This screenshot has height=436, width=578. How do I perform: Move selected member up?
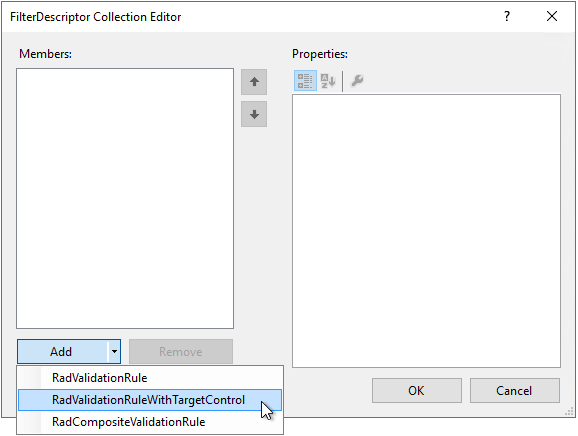click(x=254, y=82)
